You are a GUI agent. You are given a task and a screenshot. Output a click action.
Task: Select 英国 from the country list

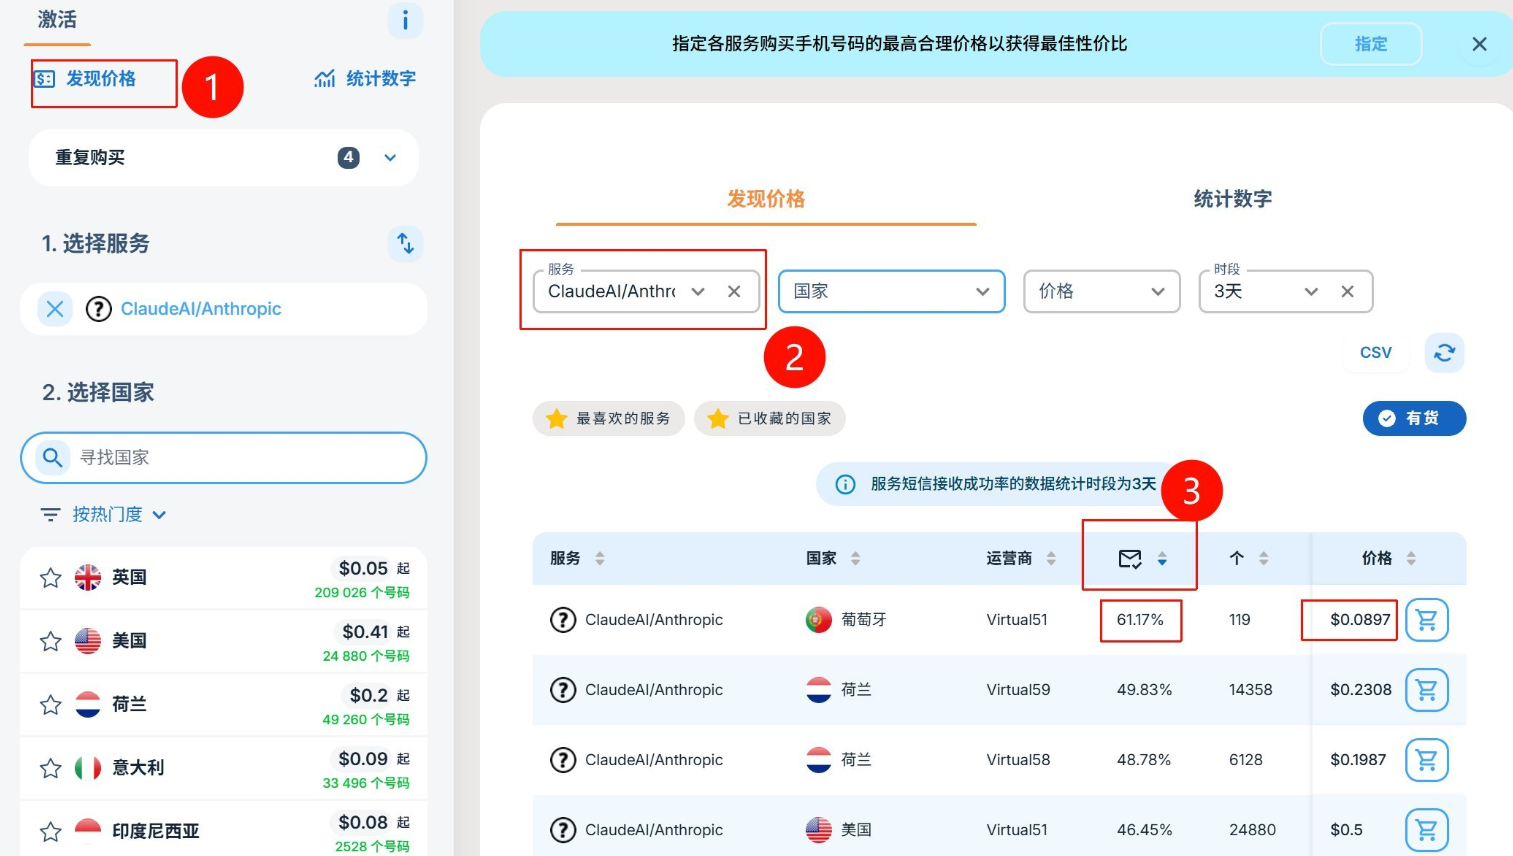click(x=224, y=578)
